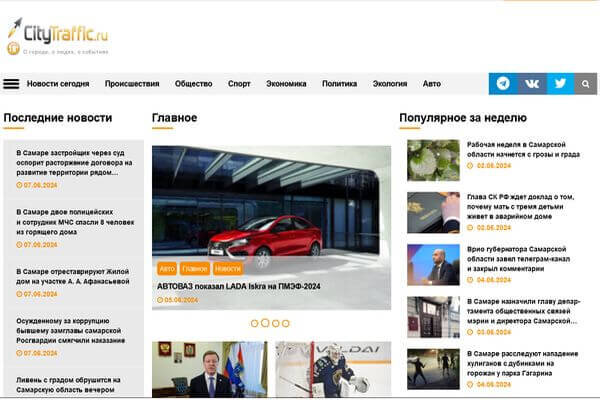Viewport: 600px width, 400px height.
Task: Open the Экономика section
Action: (286, 84)
